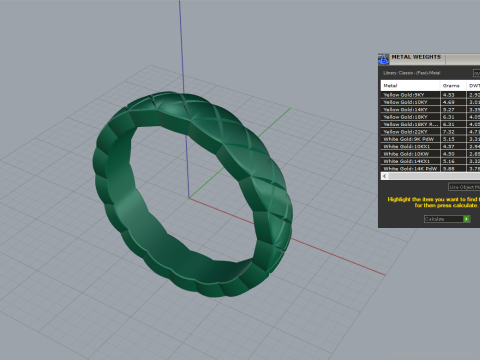480x360 pixels.
Task: Select the White Gold:10KX1 row
Action: click(x=430, y=146)
